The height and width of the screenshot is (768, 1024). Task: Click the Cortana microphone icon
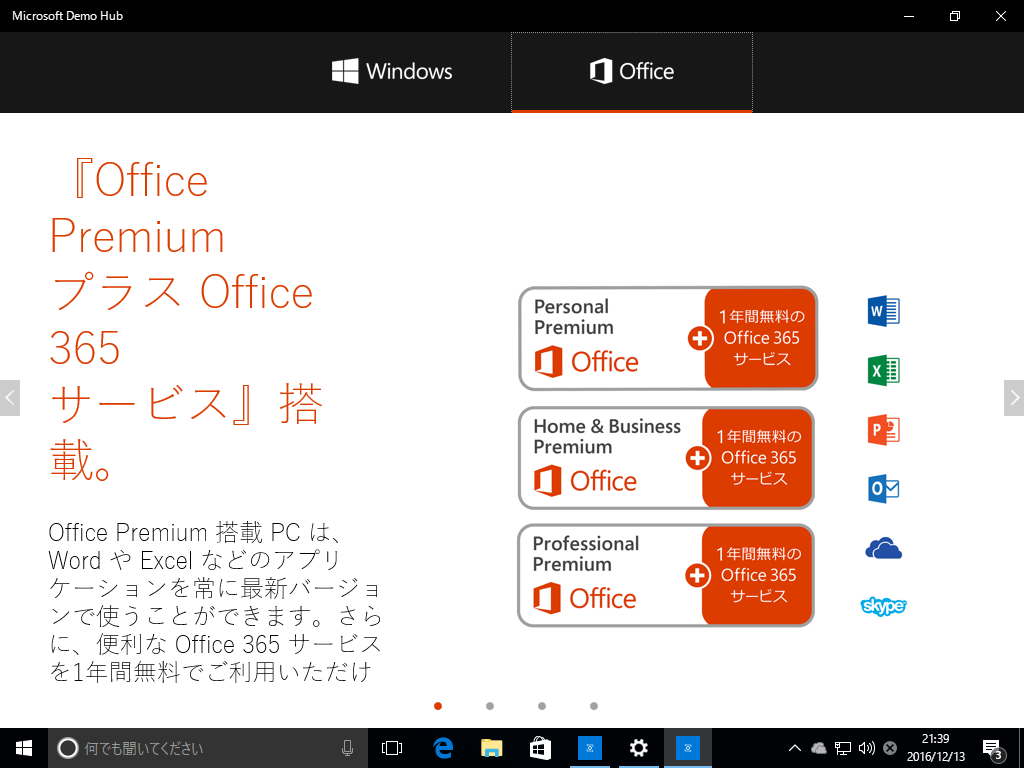(x=347, y=748)
